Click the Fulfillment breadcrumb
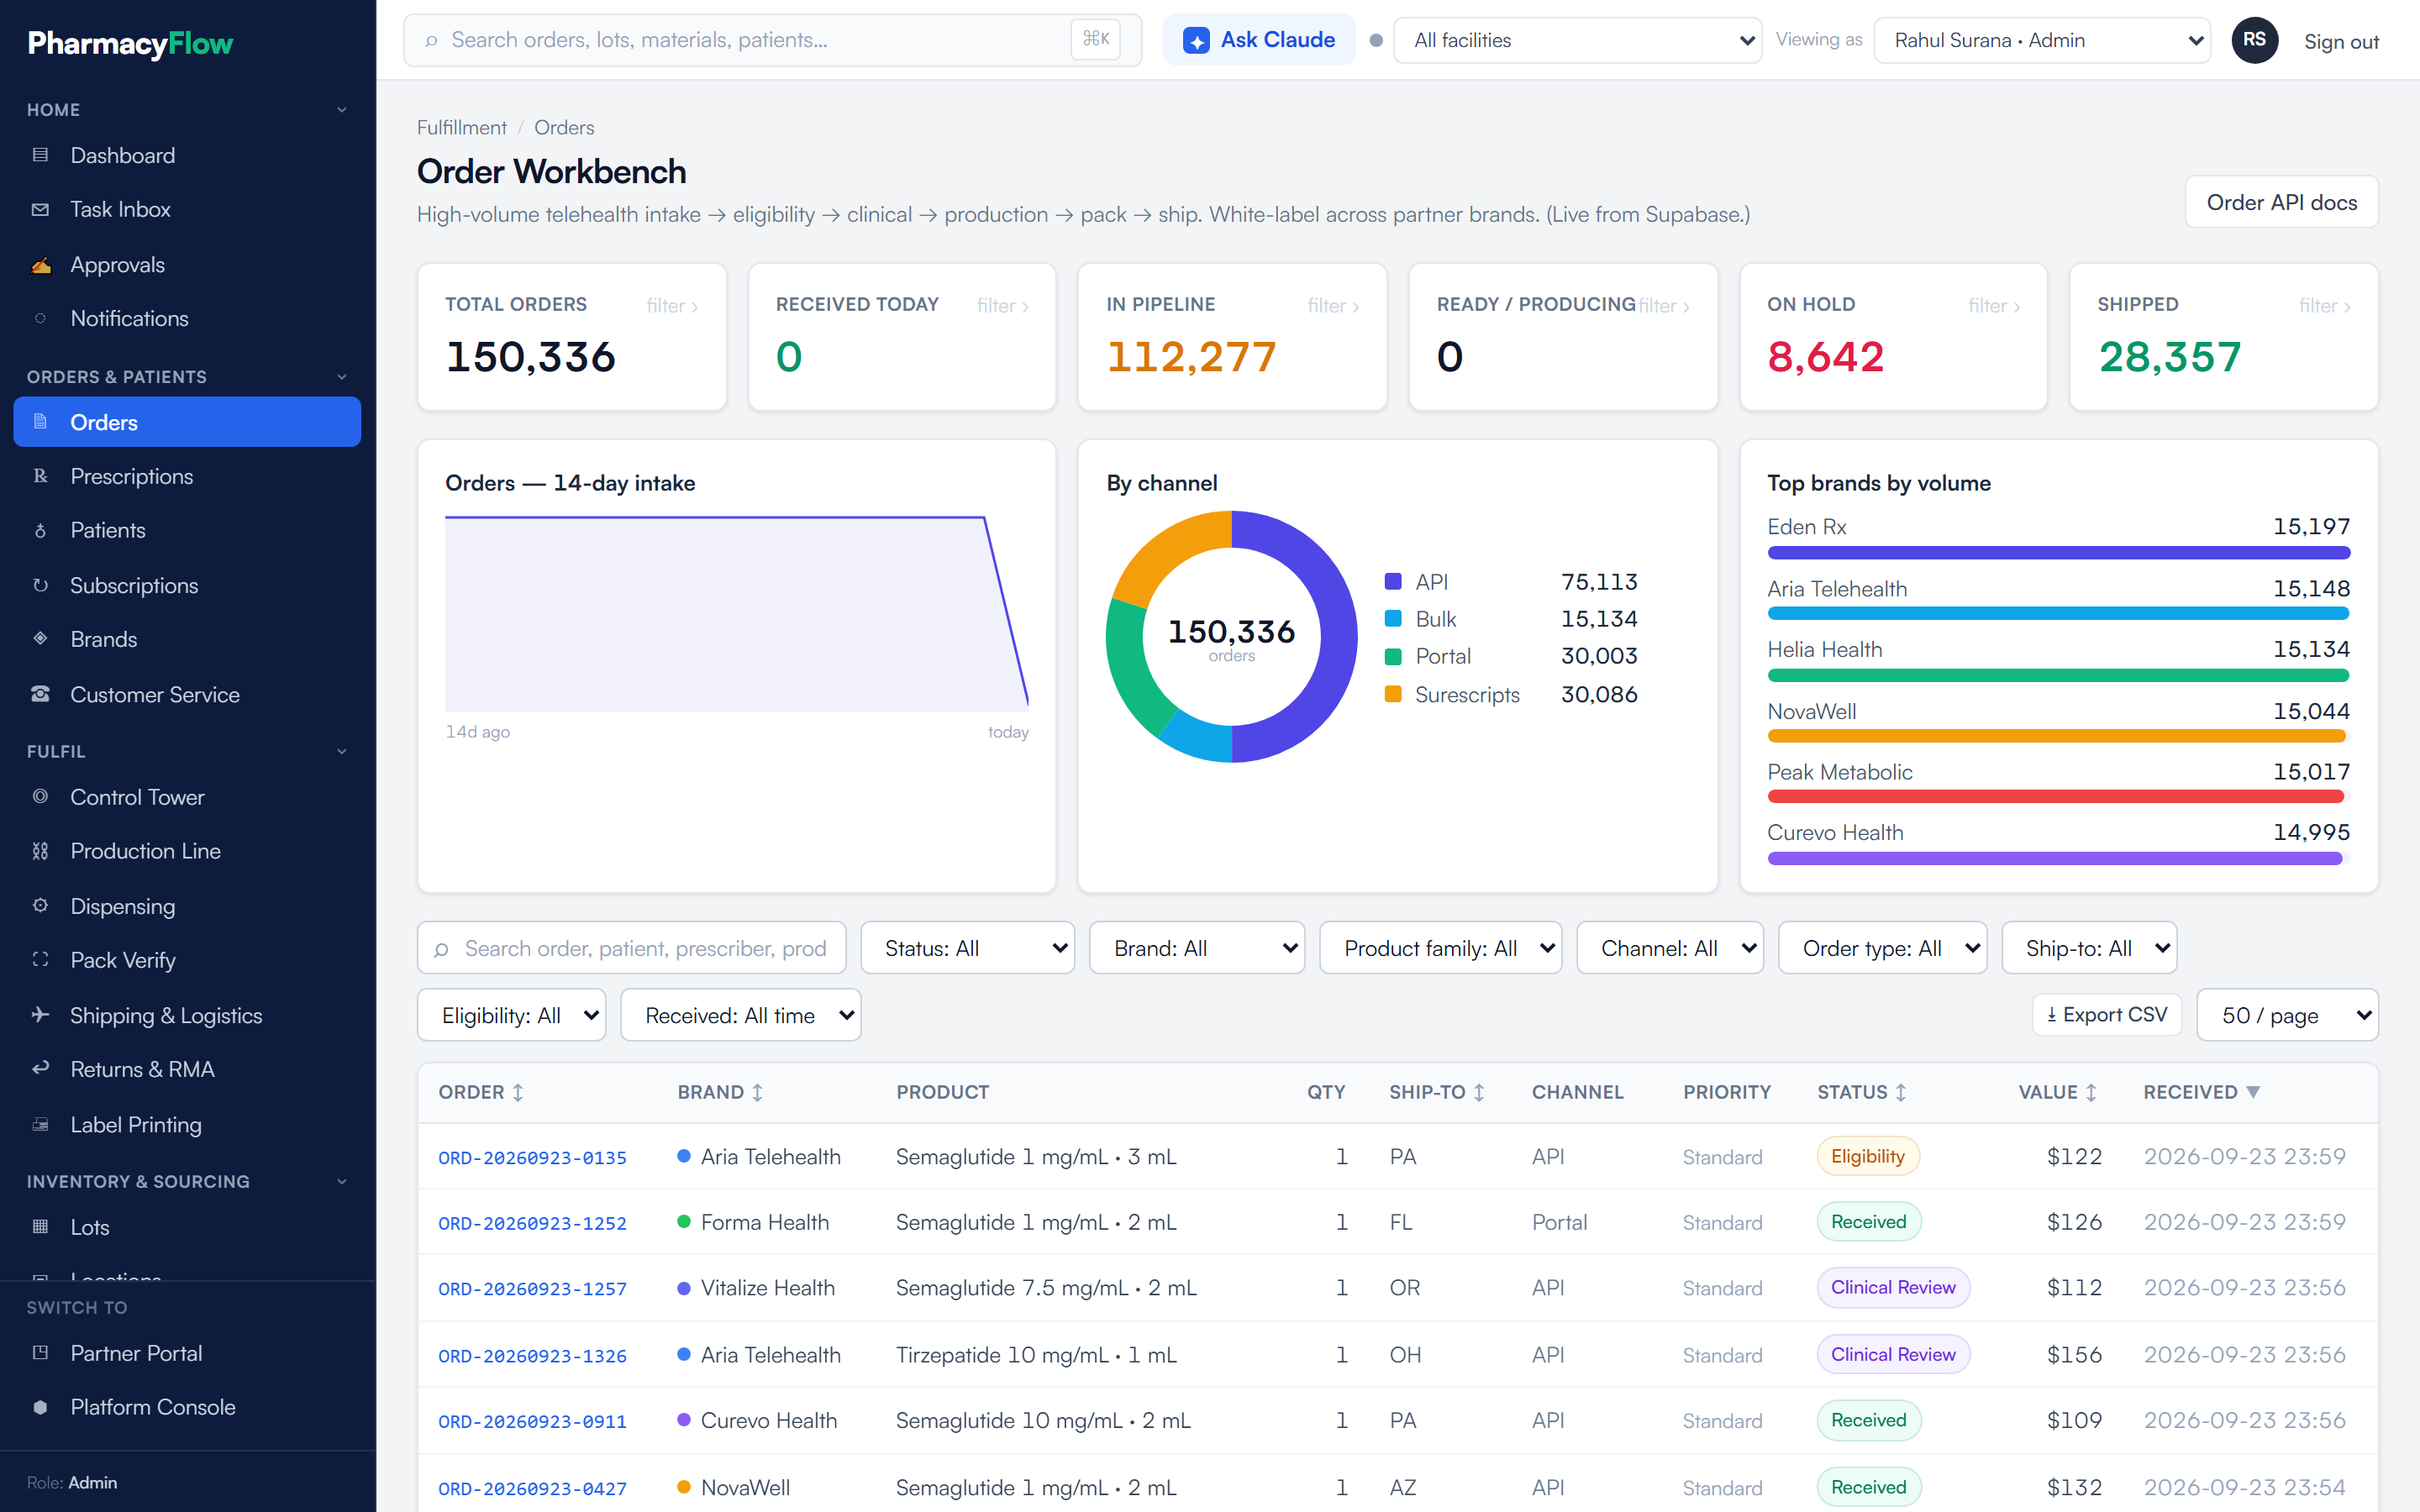 [x=461, y=127]
